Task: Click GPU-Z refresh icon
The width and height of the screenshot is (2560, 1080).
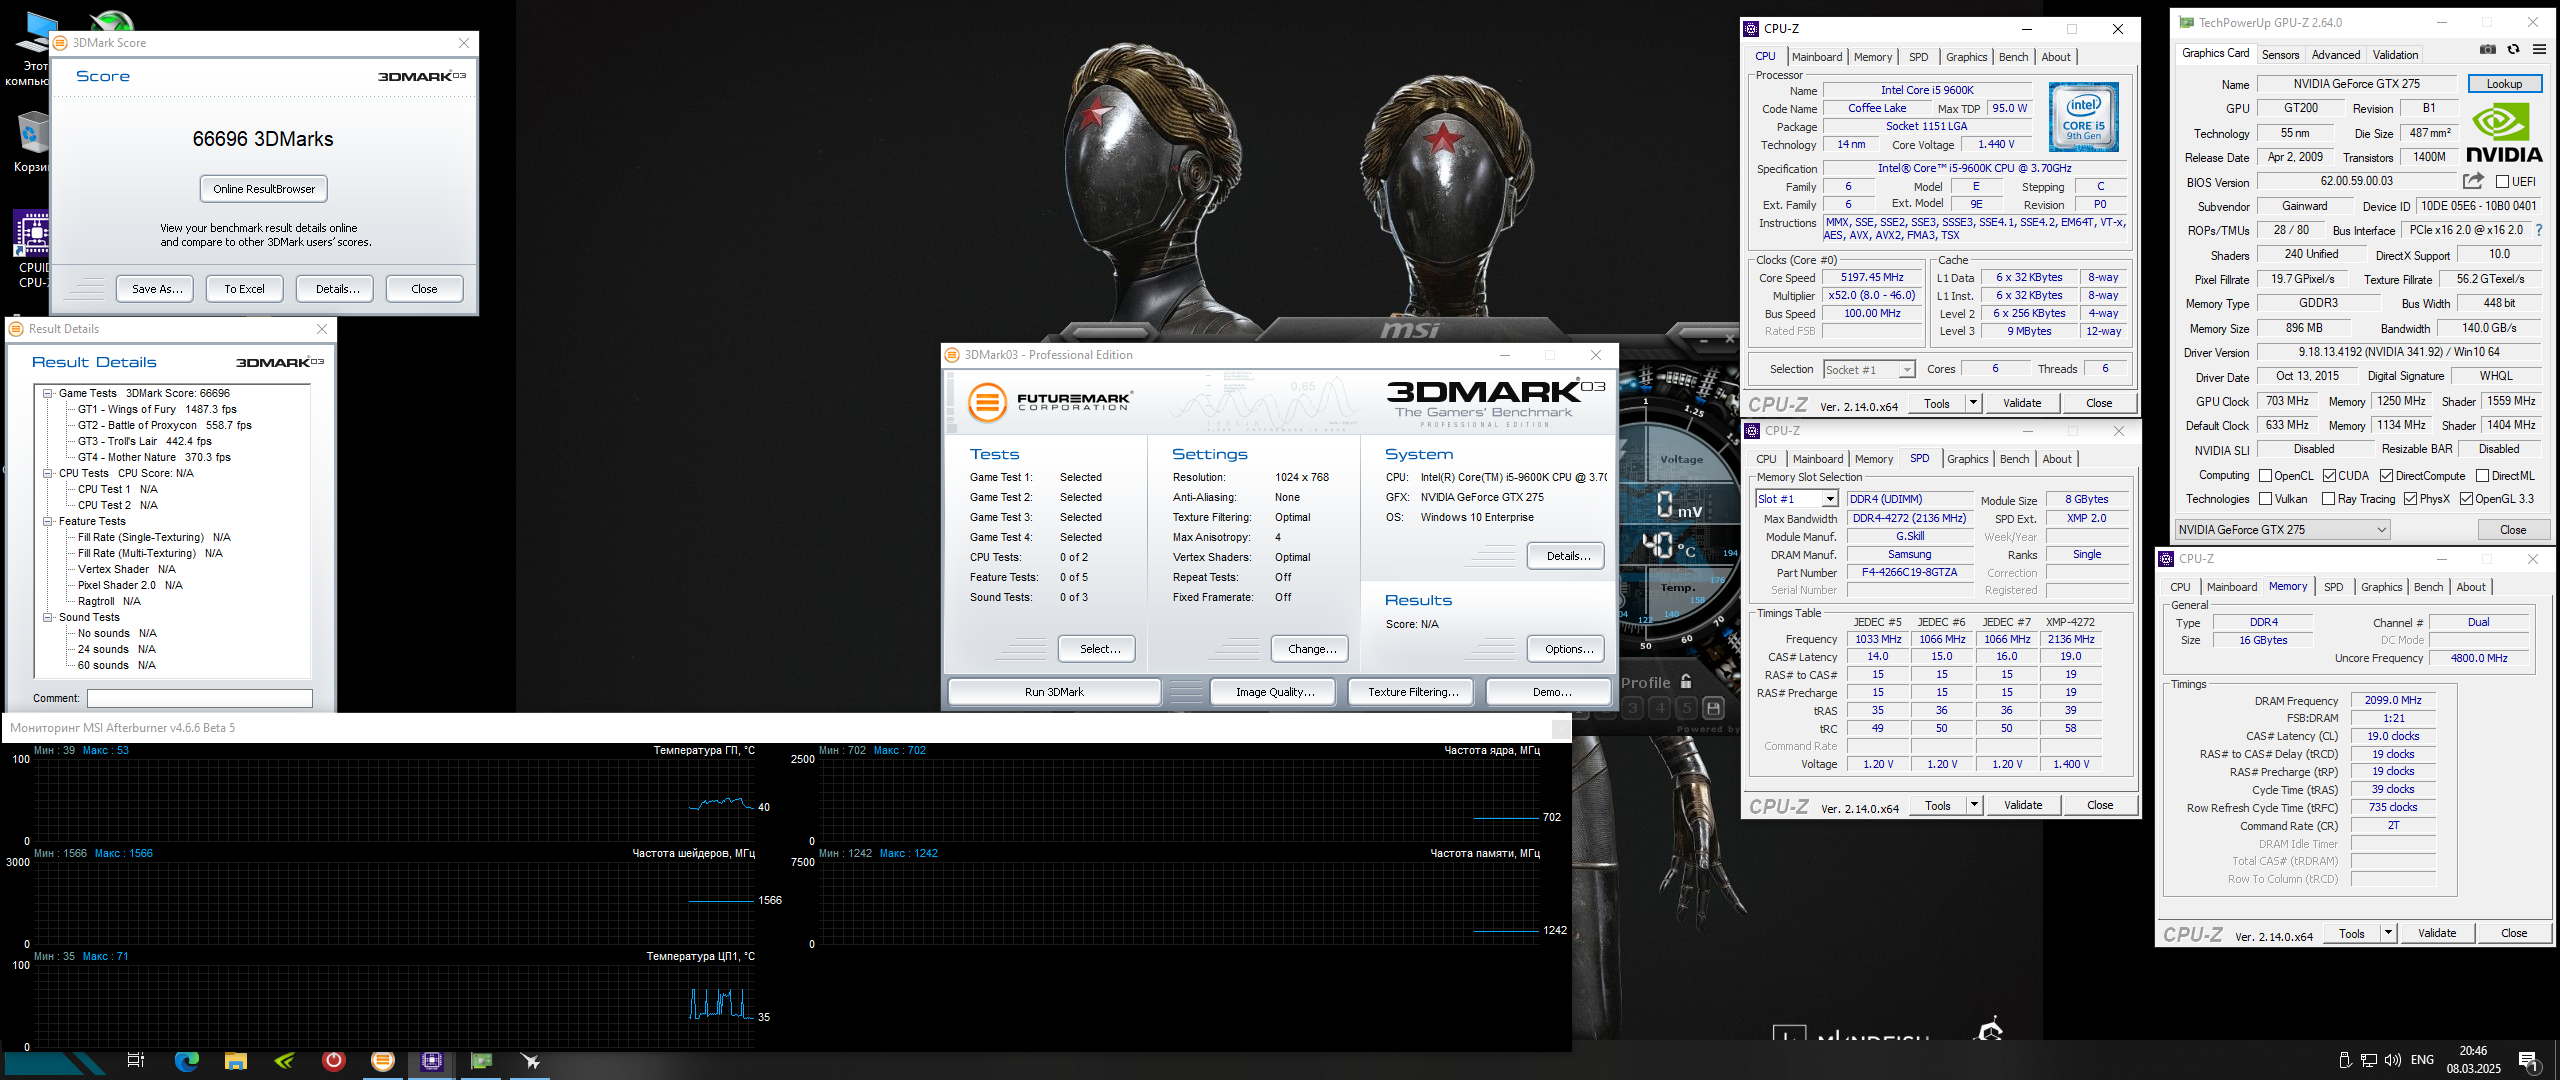Action: pyautogui.click(x=2513, y=50)
